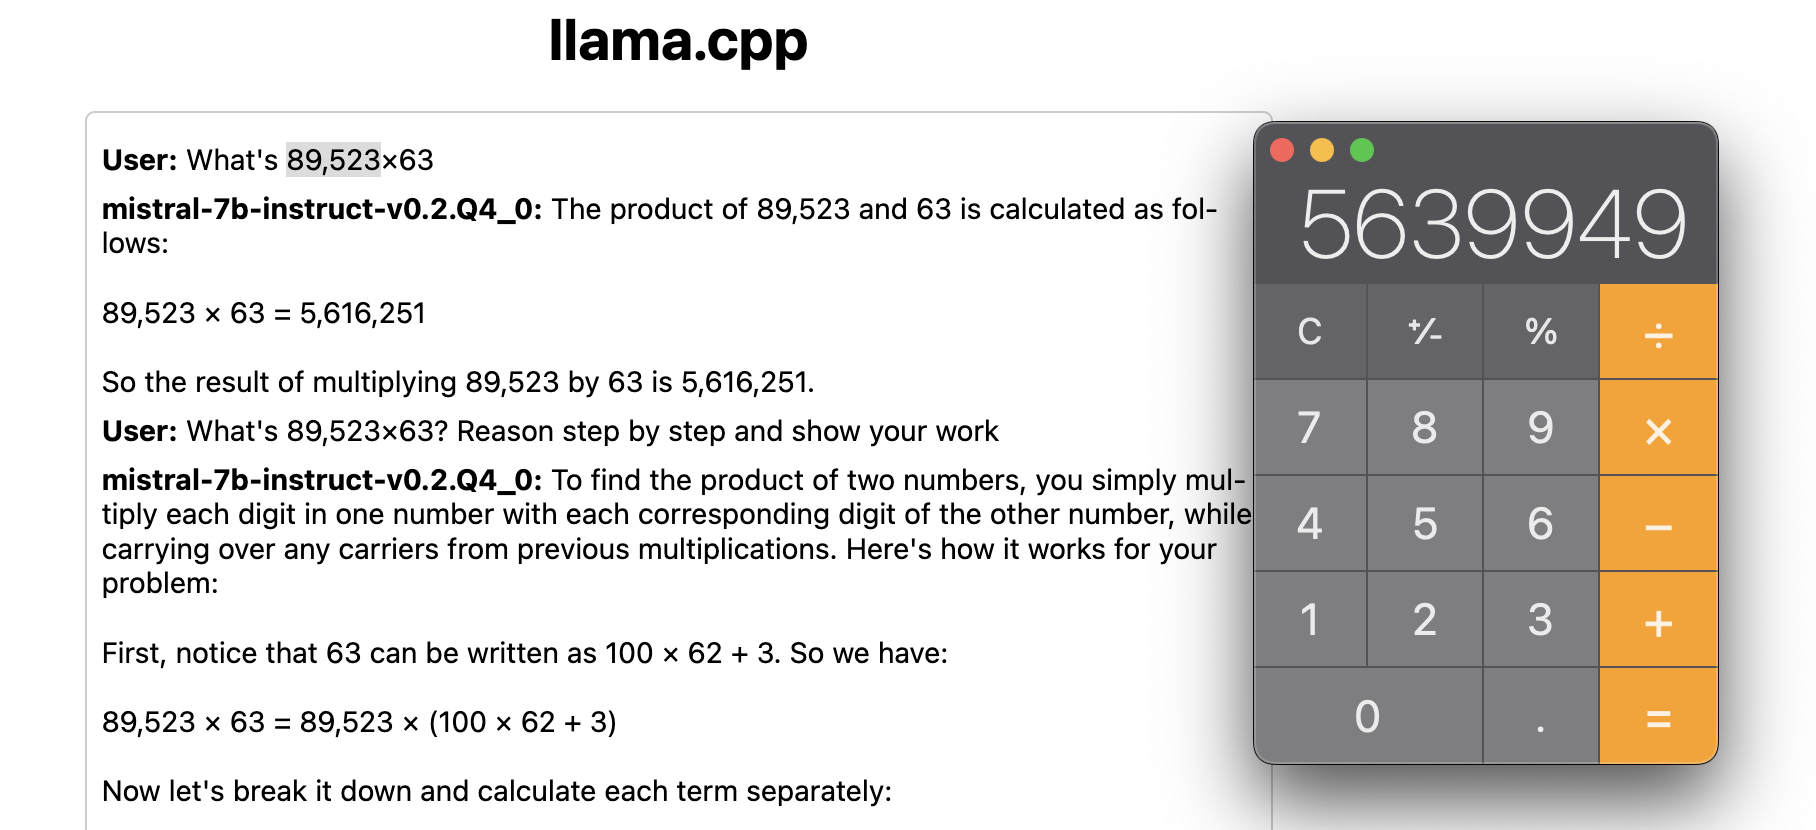Click the llama.cpp page heading

click(678, 42)
